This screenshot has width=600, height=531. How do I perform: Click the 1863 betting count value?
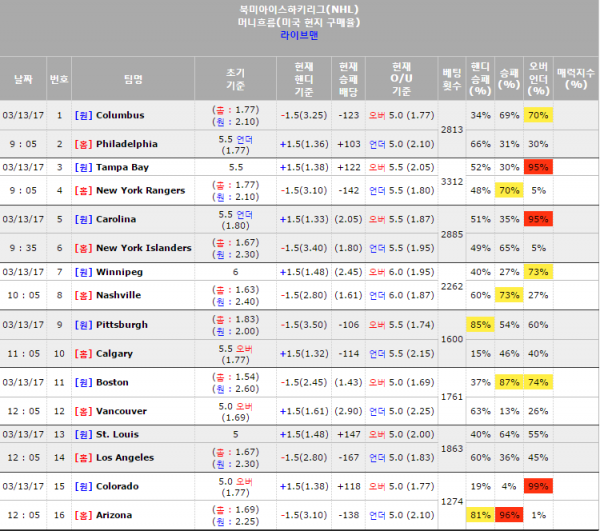click(x=452, y=449)
